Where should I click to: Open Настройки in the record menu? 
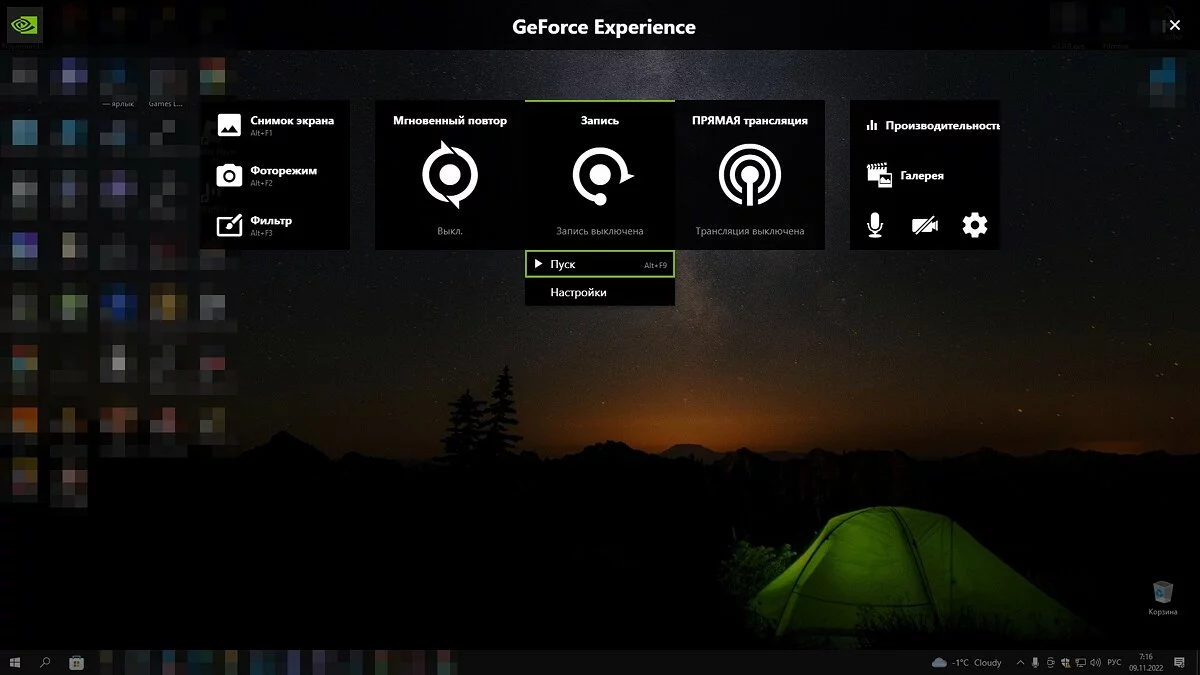click(600, 292)
